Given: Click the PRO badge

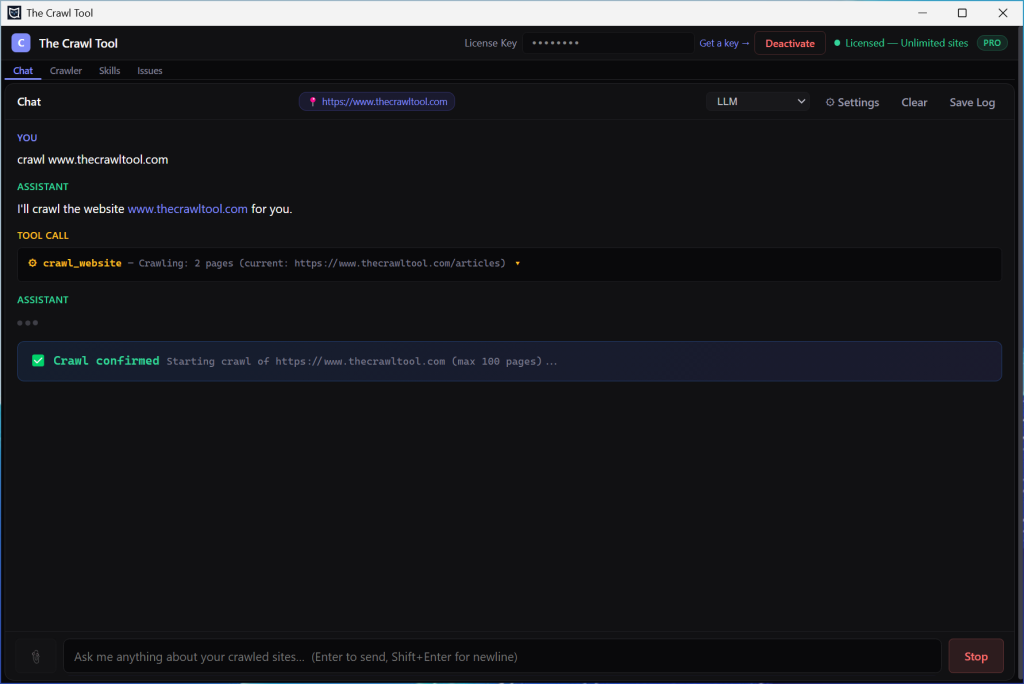Looking at the screenshot, I should click(x=991, y=43).
